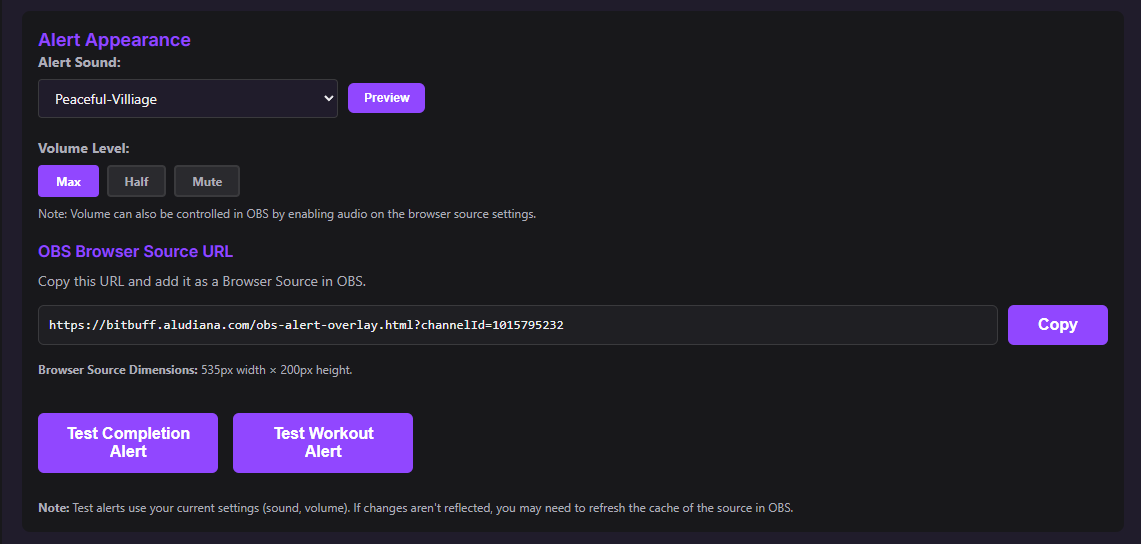This screenshot has width=1141, height=544.
Task: Click the bold Browser Source Dimensions label
Action: (x=117, y=370)
